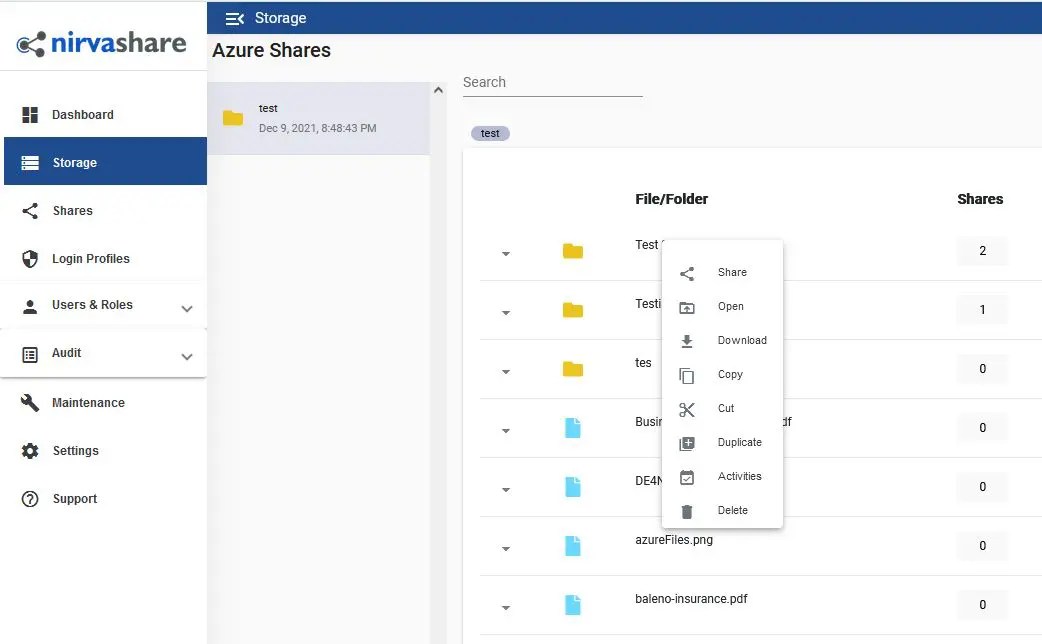Click the Nirvashare logo in the sidebar
Screen dimensions: 1042x644
tap(103, 42)
